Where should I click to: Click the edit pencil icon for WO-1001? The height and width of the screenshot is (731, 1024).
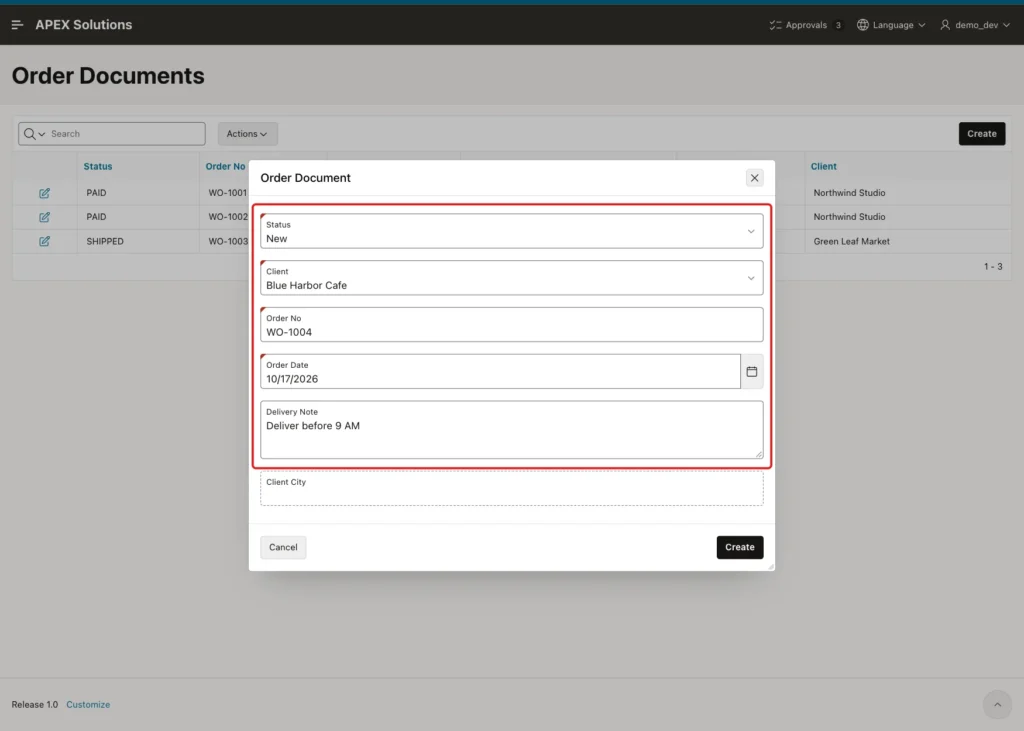click(x=44, y=193)
